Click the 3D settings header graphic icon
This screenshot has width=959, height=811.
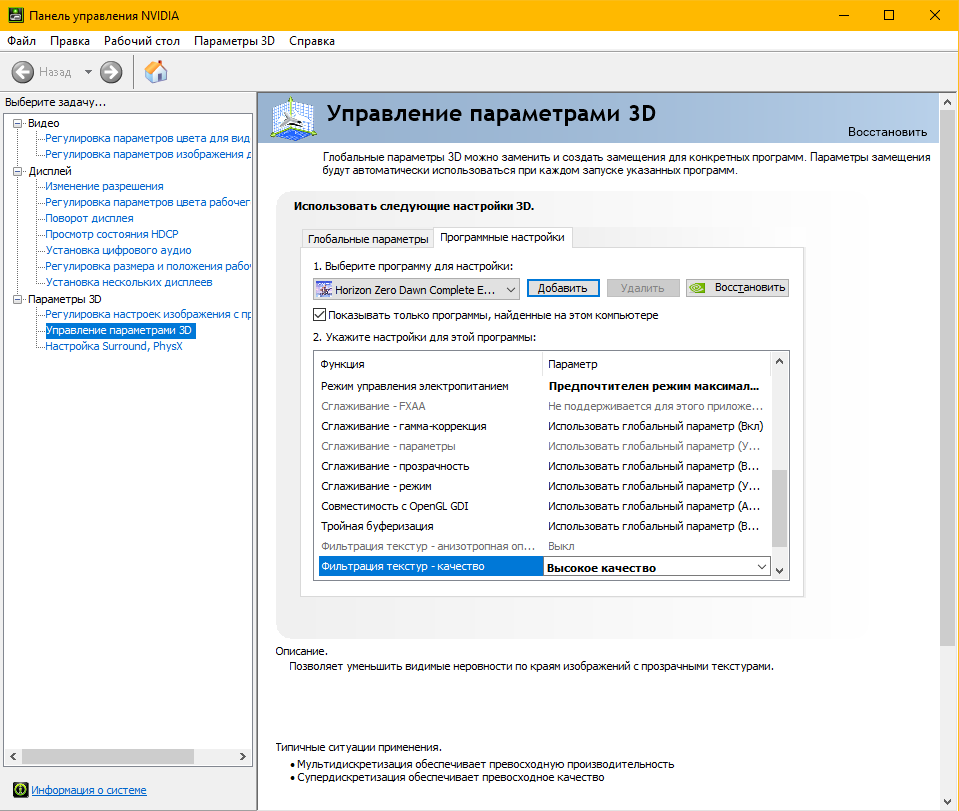pyautogui.click(x=294, y=117)
